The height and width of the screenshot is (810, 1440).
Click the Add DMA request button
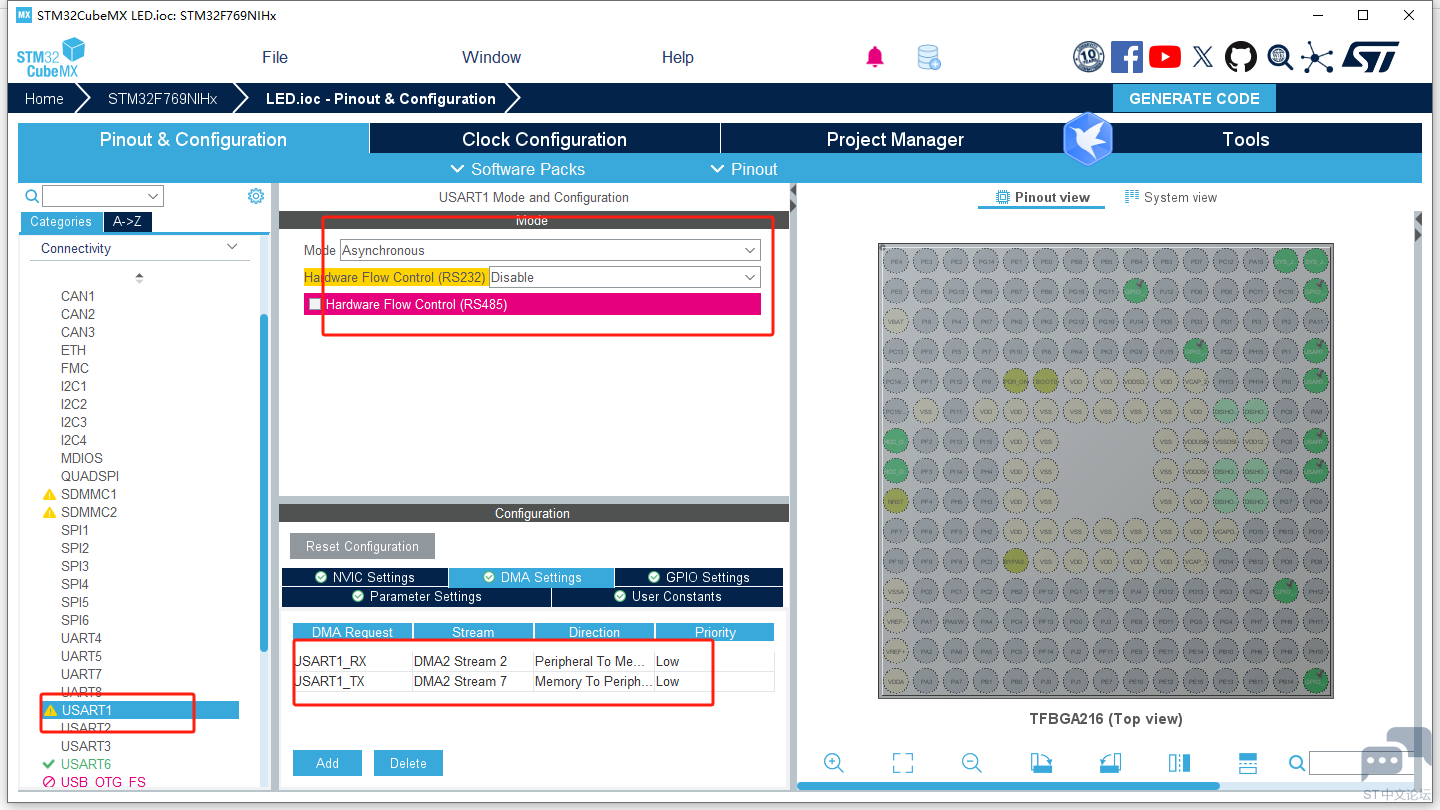coord(327,763)
